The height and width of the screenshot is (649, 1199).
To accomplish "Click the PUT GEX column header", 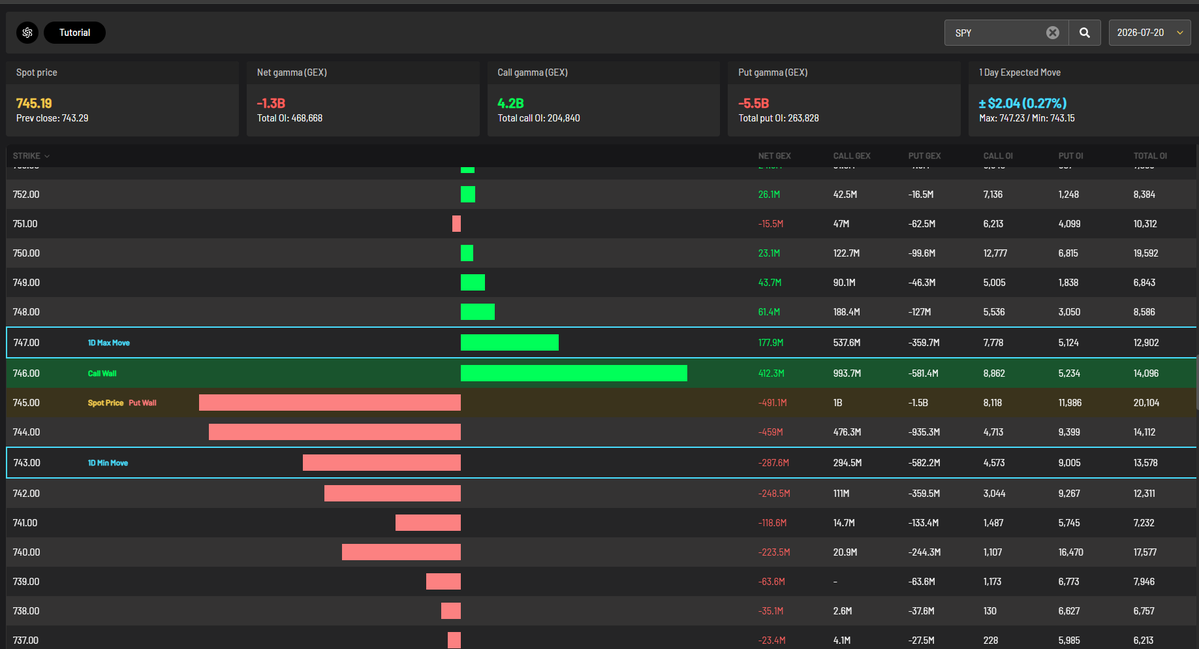I will click(924, 156).
